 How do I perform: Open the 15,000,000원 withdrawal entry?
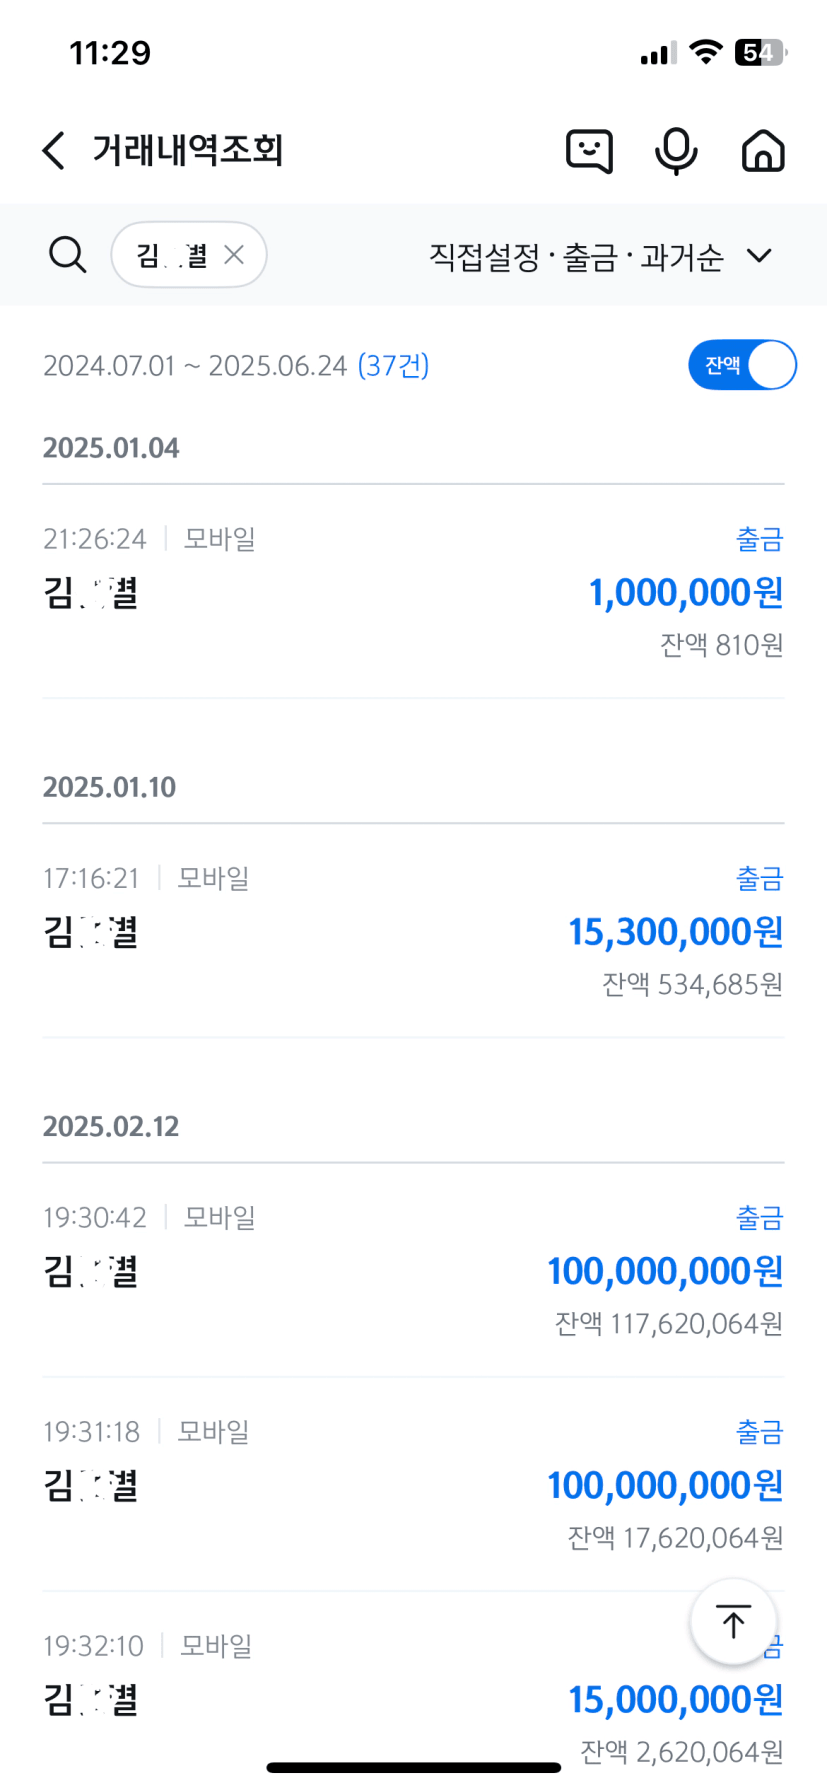413,1698
